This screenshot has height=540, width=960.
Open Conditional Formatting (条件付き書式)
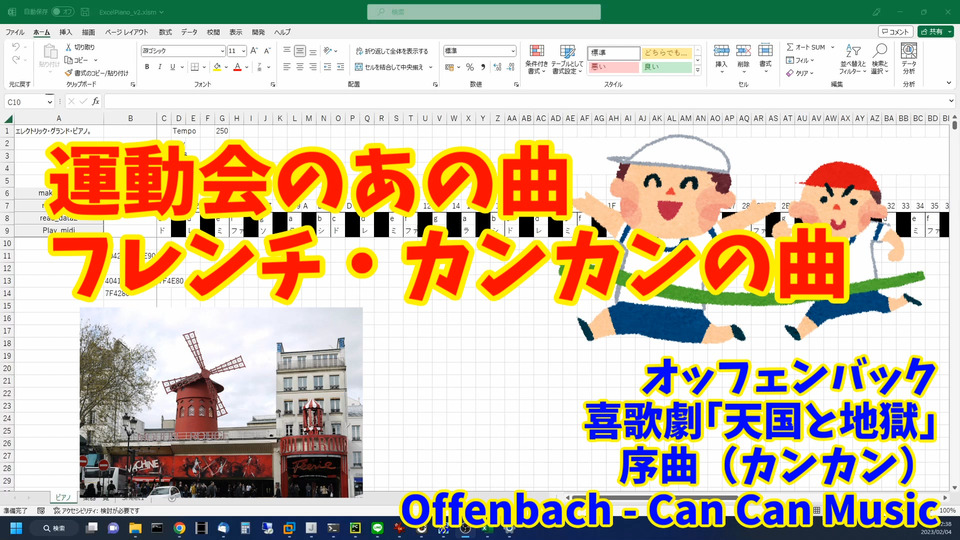[x=536, y=59]
